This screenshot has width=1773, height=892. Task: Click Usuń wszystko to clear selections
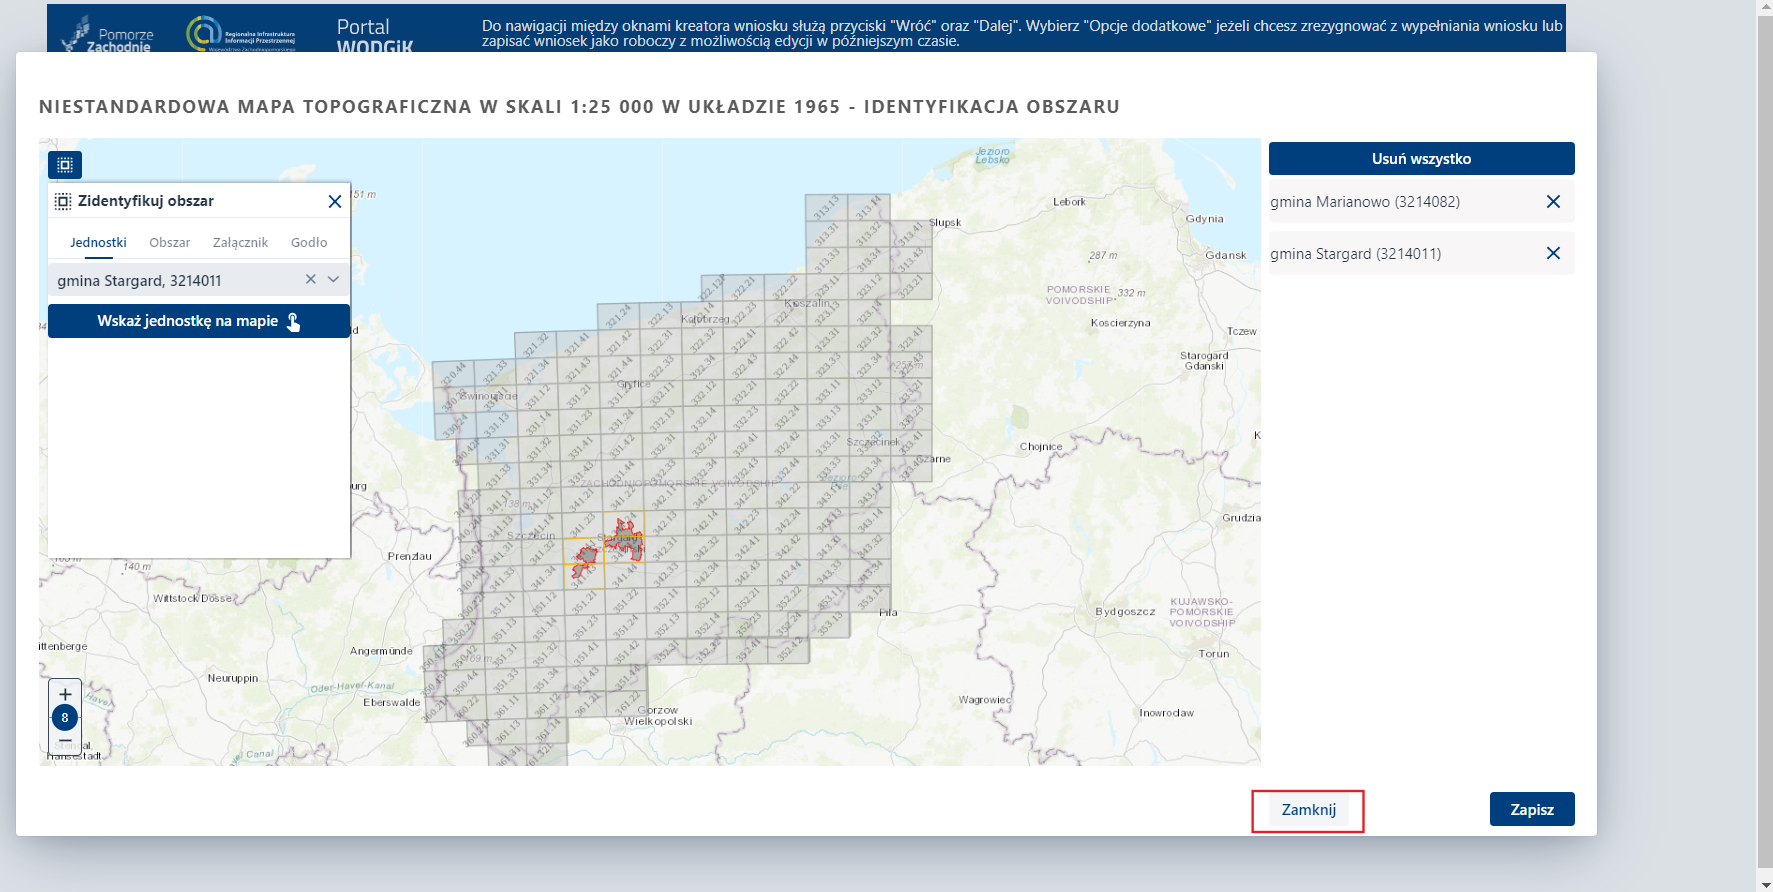tap(1421, 159)
